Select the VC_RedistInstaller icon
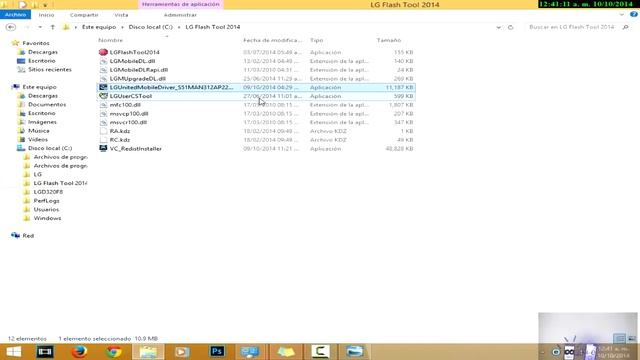The height and width of the screenshot is (360, 640). coord(103,149)
